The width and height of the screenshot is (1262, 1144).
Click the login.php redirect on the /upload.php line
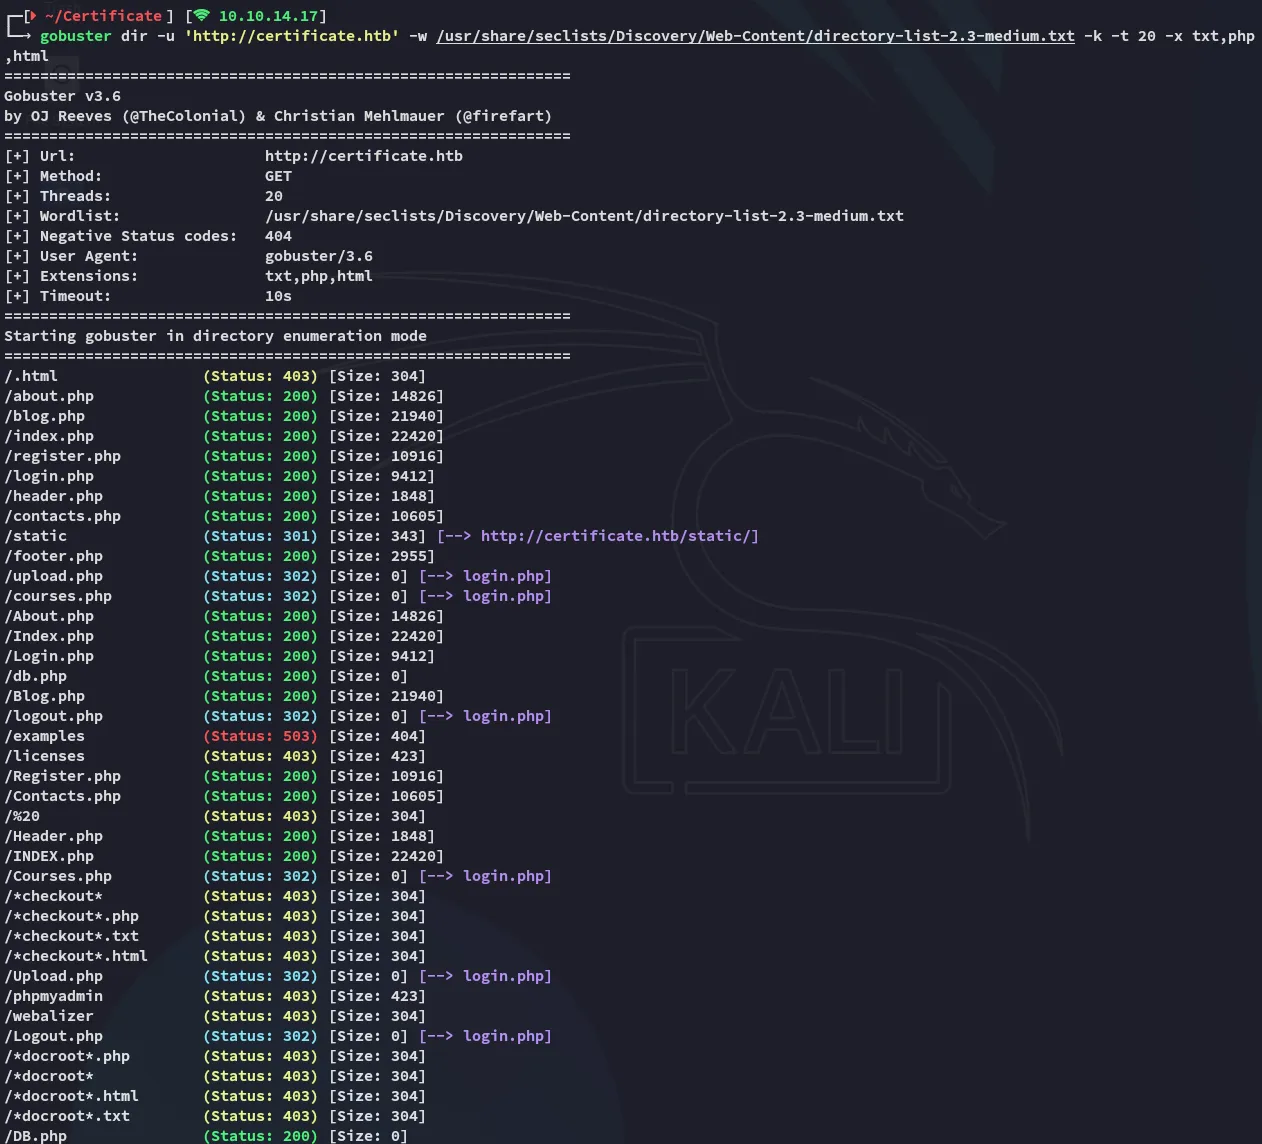tap(507, 576)
